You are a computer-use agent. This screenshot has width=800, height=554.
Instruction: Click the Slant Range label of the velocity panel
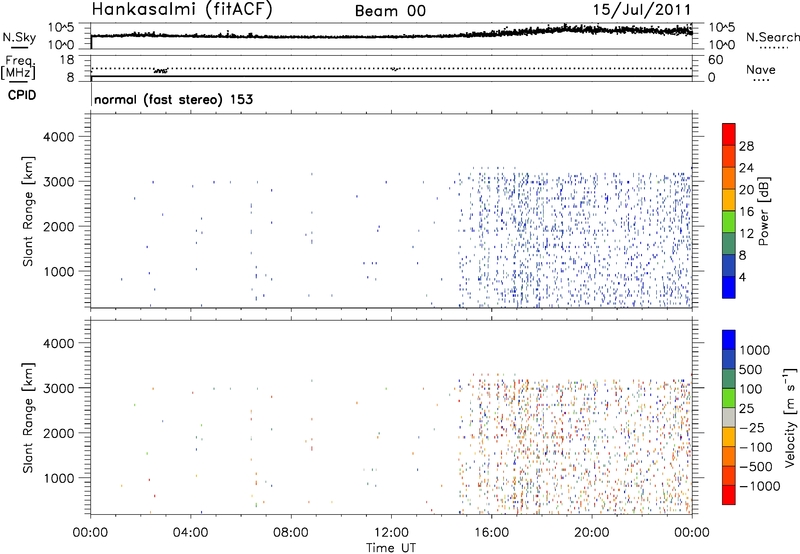pos(28,418)
